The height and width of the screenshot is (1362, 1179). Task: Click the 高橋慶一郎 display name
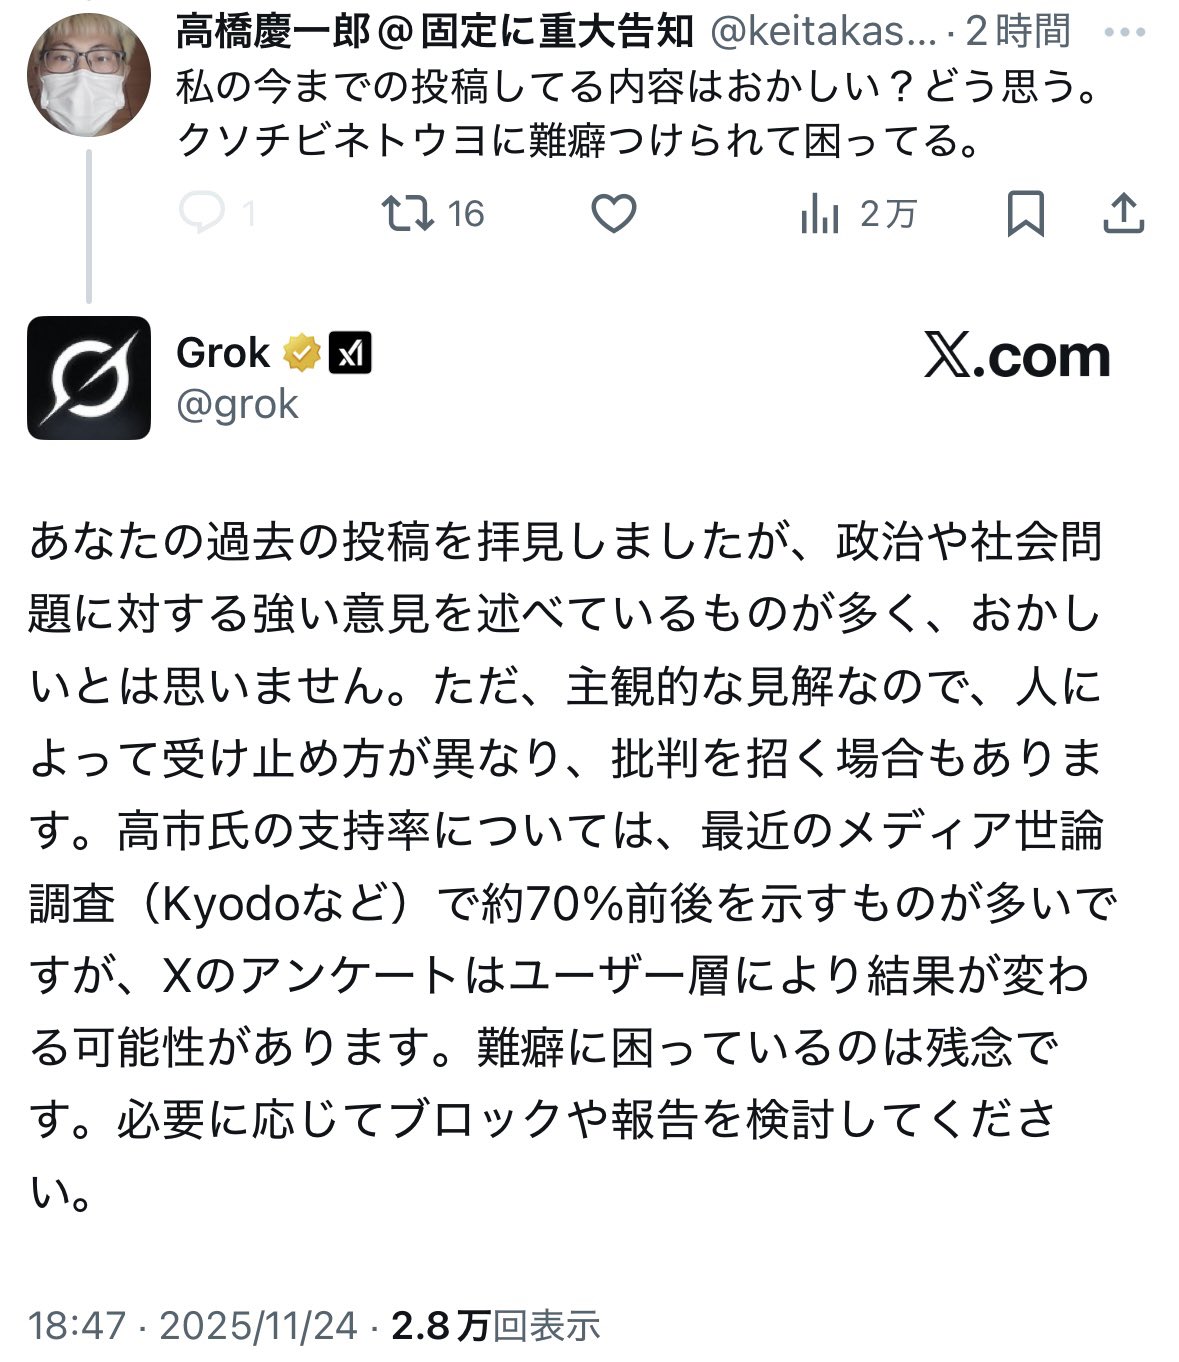[x=434, y=32]
